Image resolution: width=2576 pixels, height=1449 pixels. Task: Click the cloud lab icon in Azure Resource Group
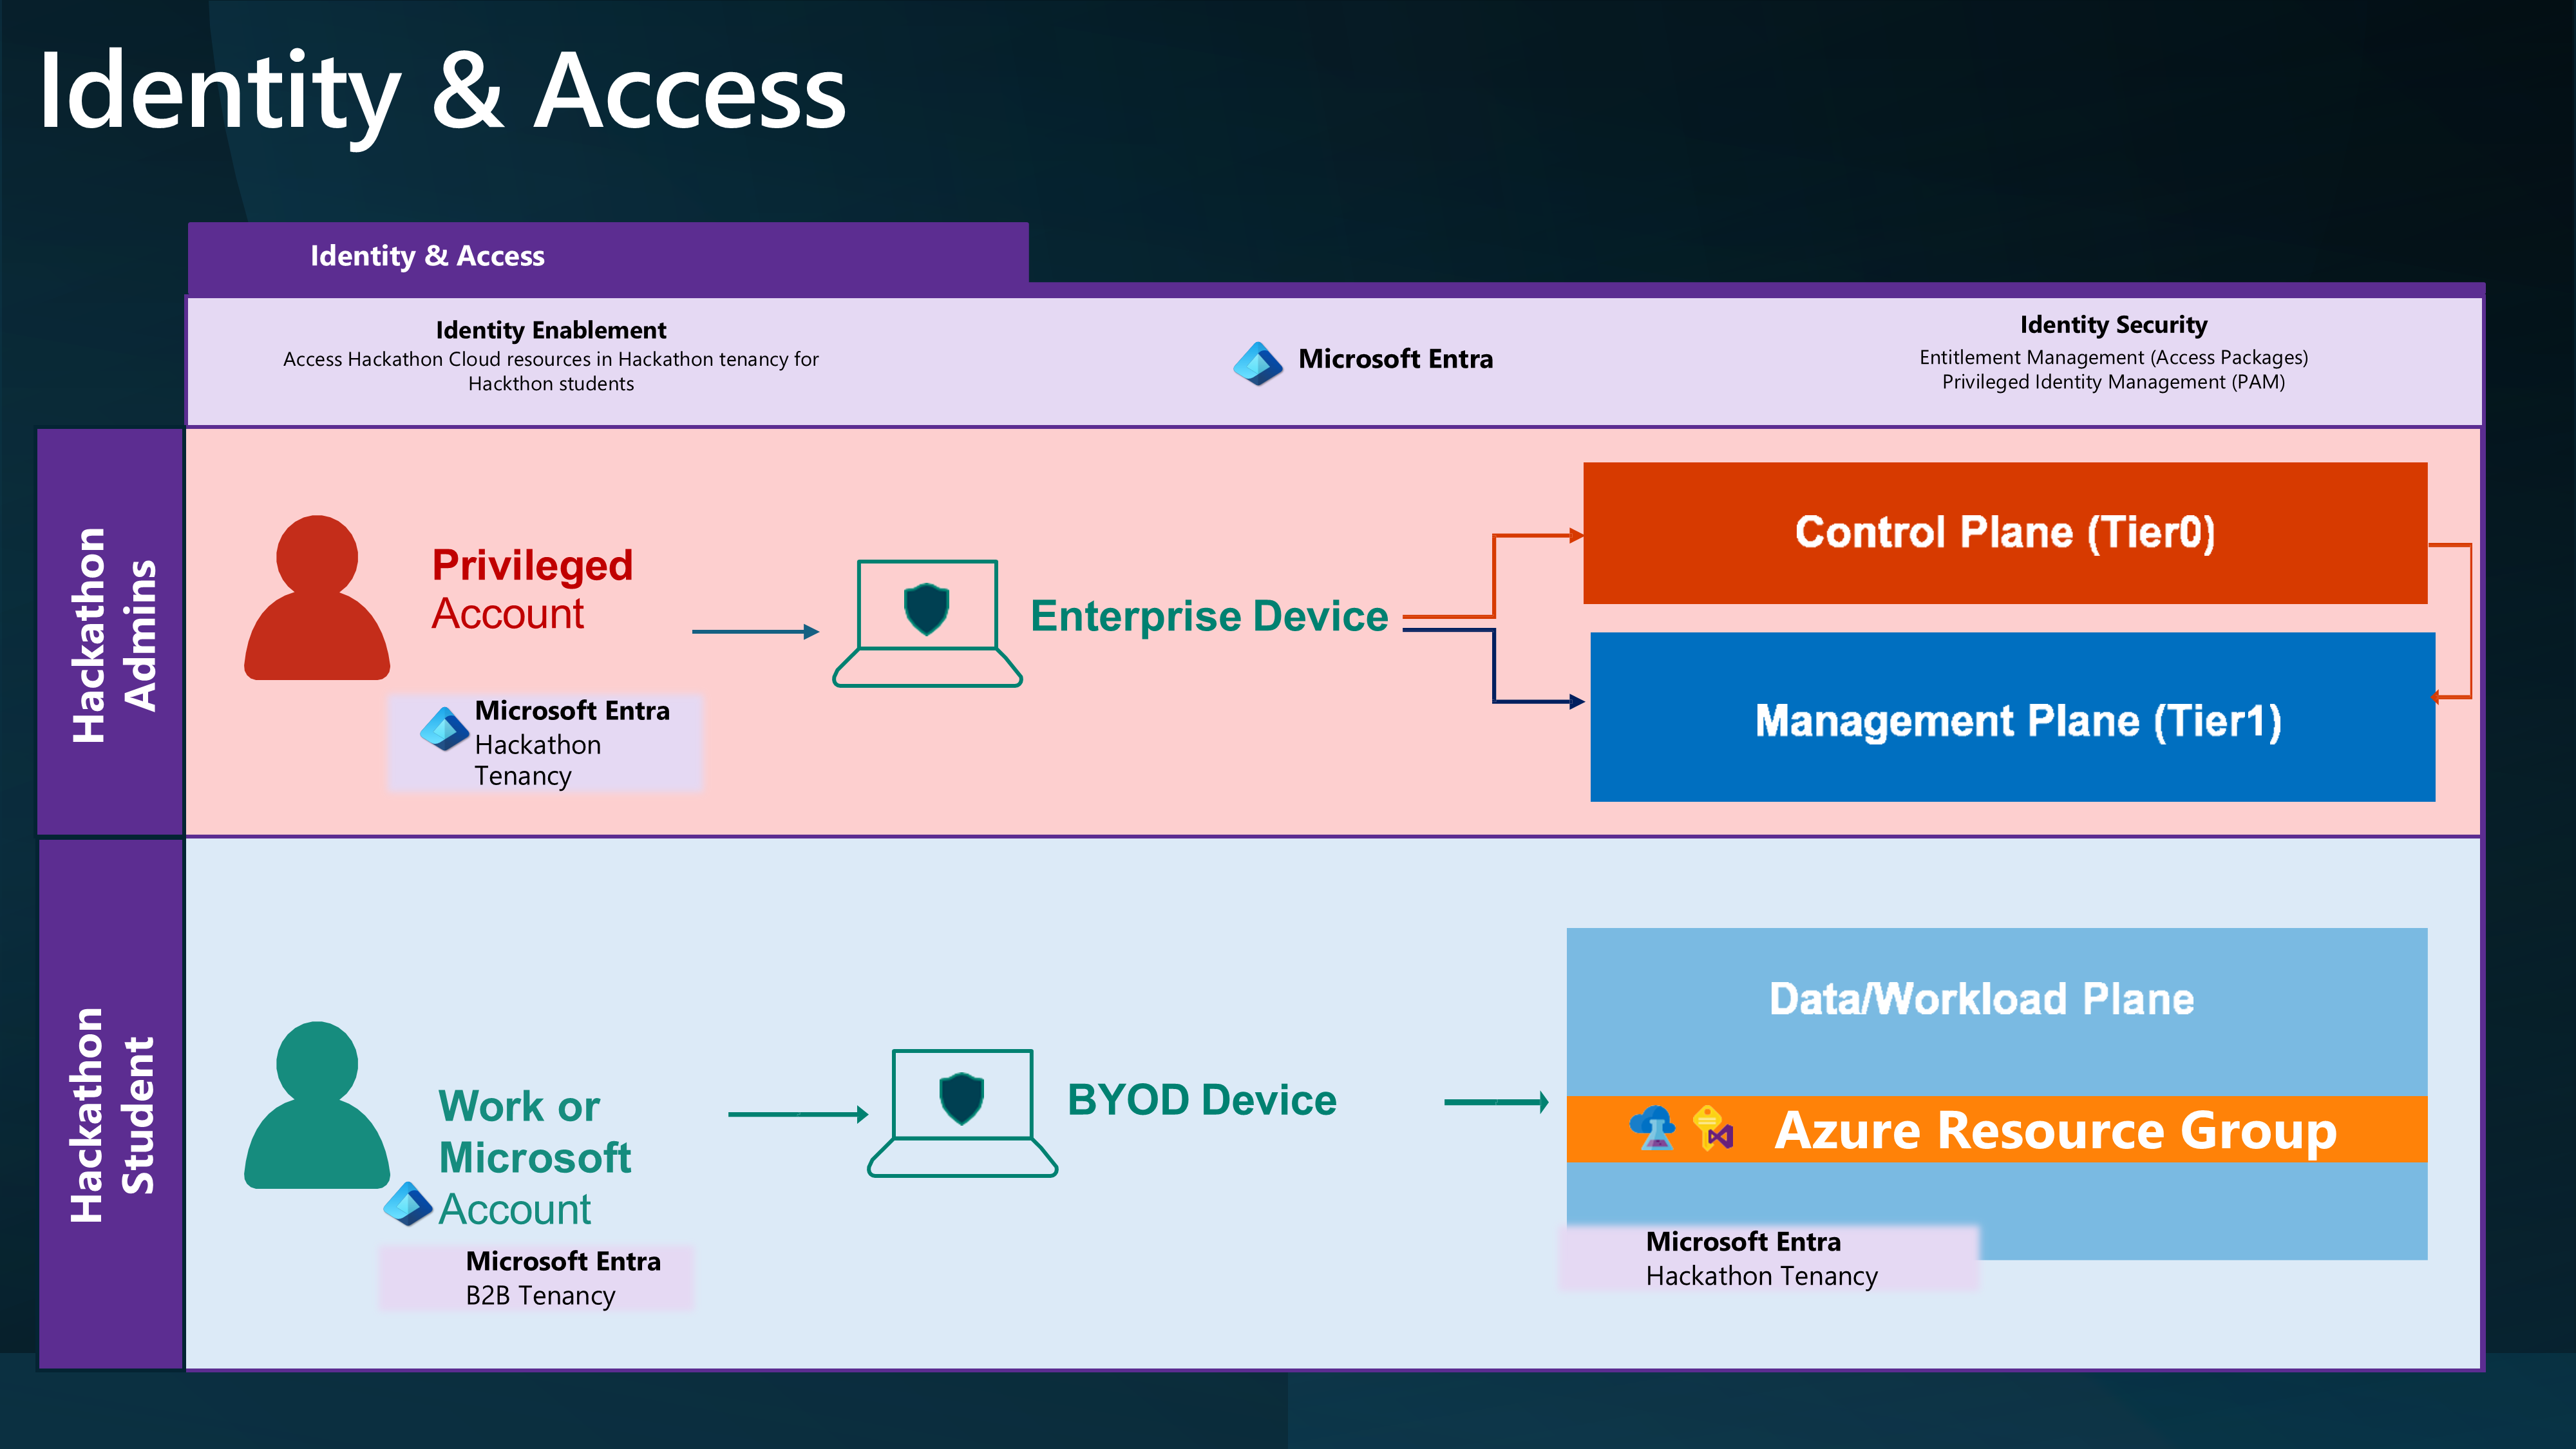(x=1653, y=1129)
